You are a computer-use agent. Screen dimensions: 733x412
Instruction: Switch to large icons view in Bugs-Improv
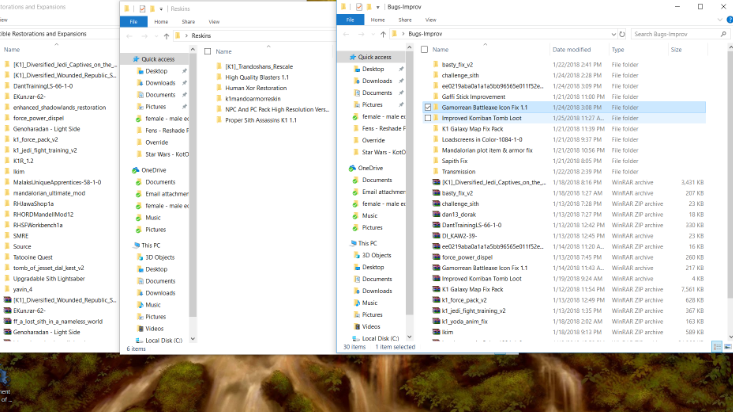[x=726, y=347]
